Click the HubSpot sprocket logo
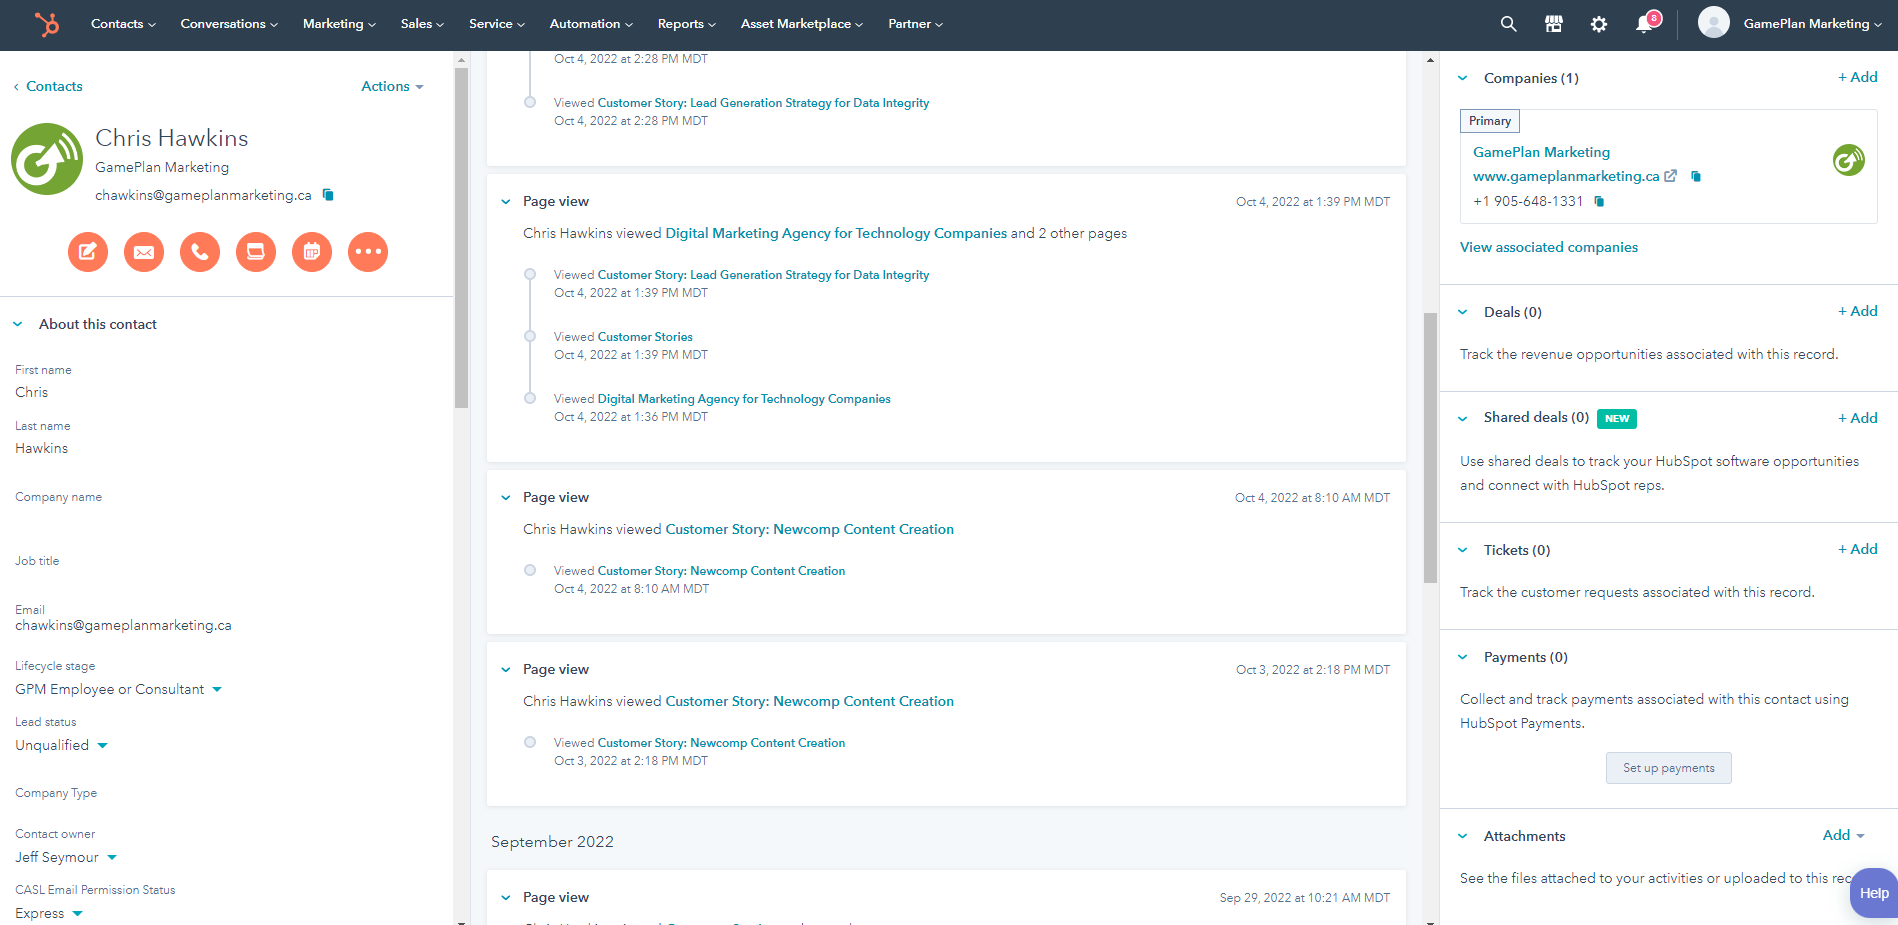Screen dimensions: 1898x925 pyautogui.click(x=46, y=24)
